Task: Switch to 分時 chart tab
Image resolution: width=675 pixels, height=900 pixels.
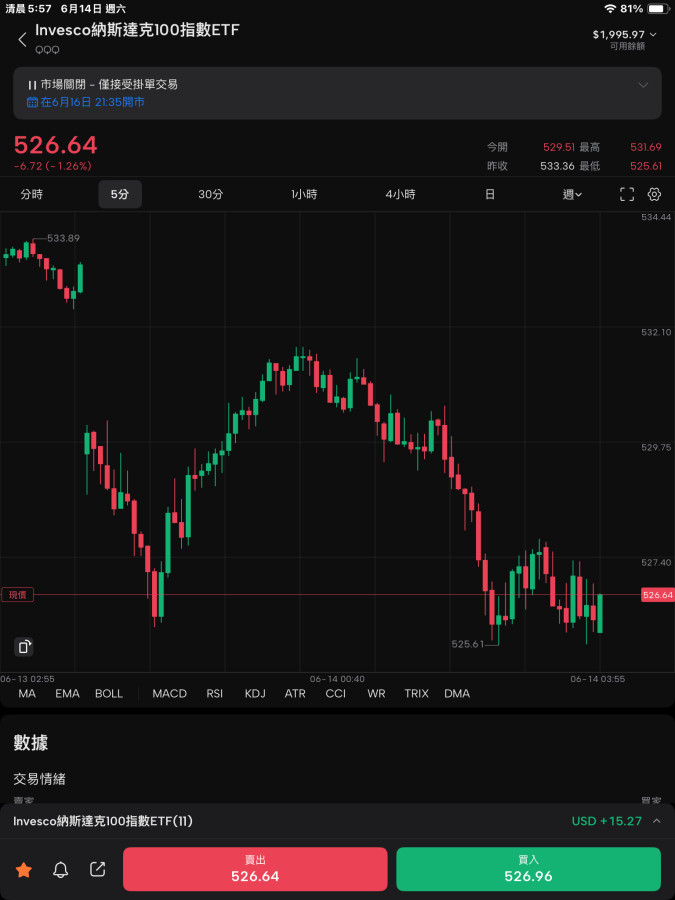Action: (32, 195)
